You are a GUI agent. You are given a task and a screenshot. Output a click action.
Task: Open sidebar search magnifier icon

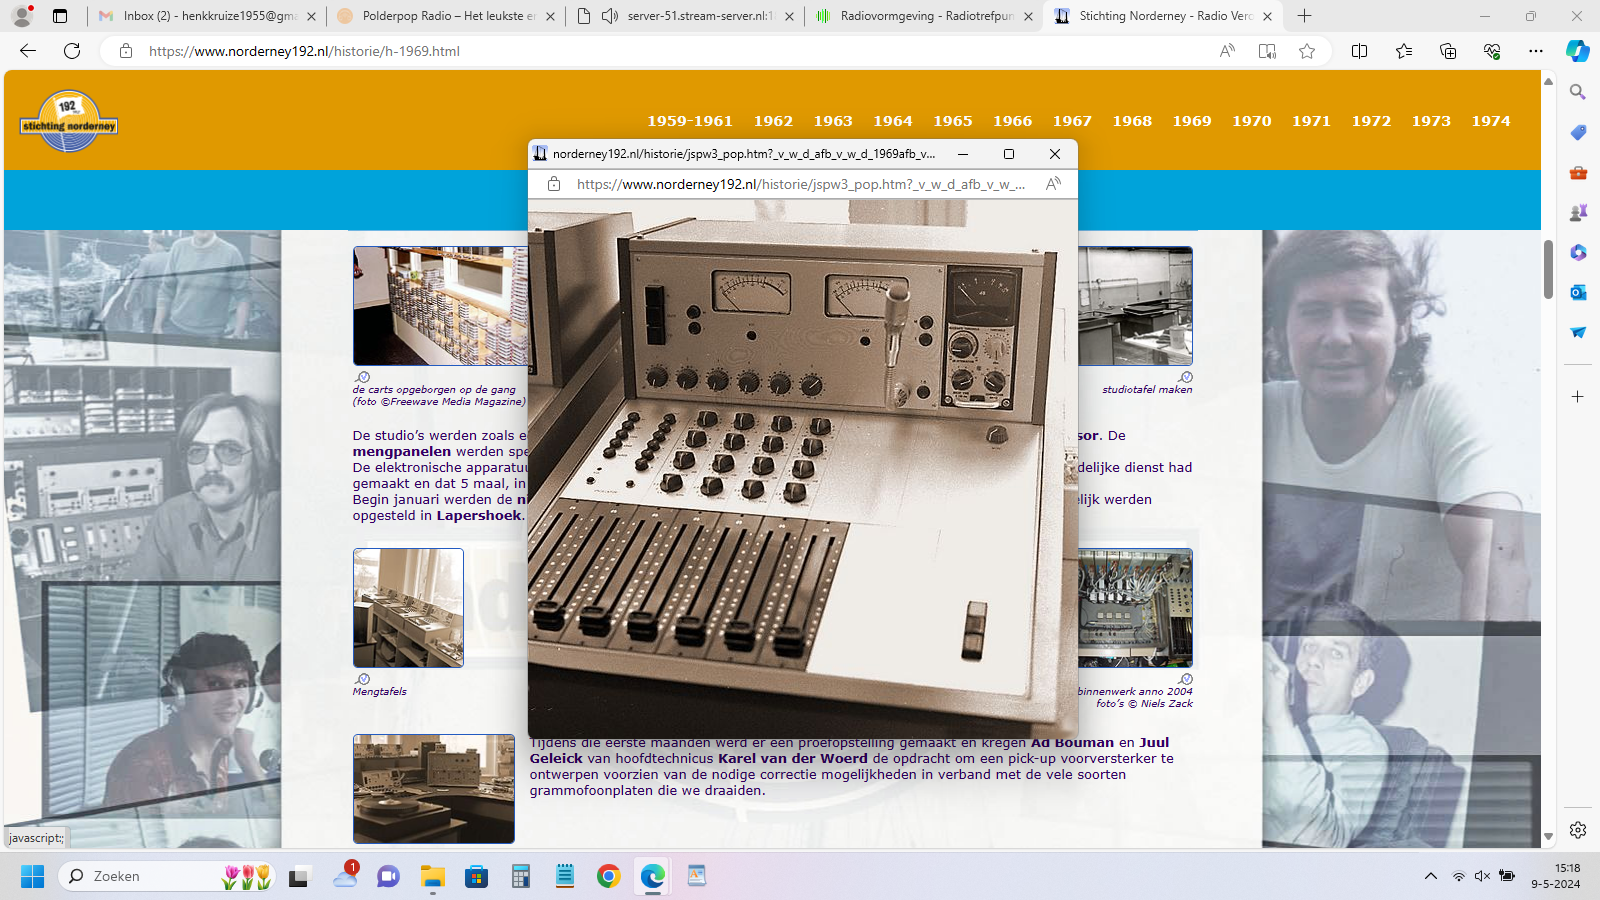(x=1578, y=92)
